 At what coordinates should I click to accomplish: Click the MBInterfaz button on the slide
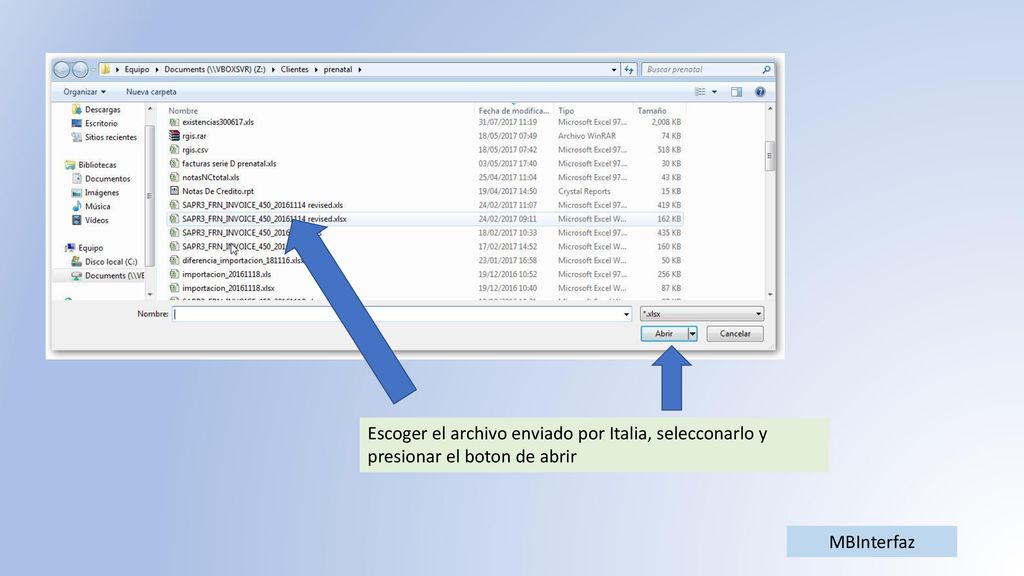tap(871, 541)
